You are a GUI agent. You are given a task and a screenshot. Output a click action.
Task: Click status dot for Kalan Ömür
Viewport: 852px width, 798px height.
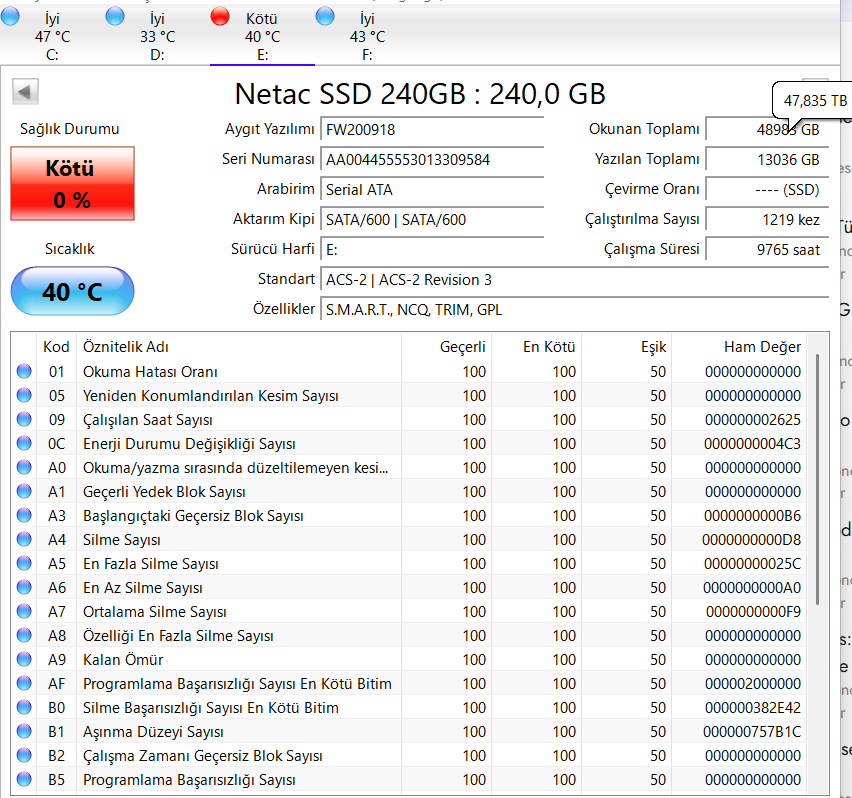click(x=24, y=659)
